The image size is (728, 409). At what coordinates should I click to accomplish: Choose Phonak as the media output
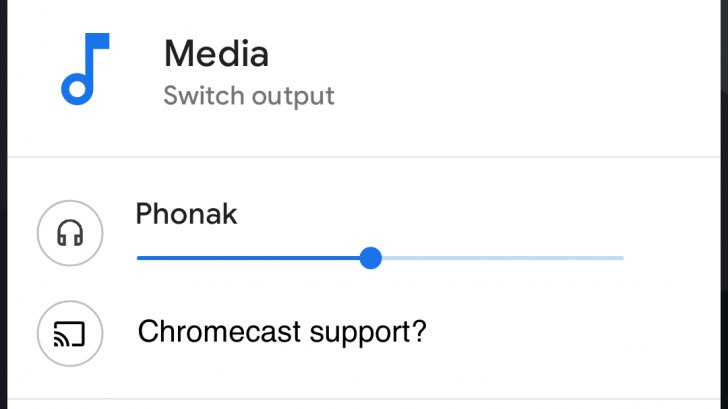(186, 213)
